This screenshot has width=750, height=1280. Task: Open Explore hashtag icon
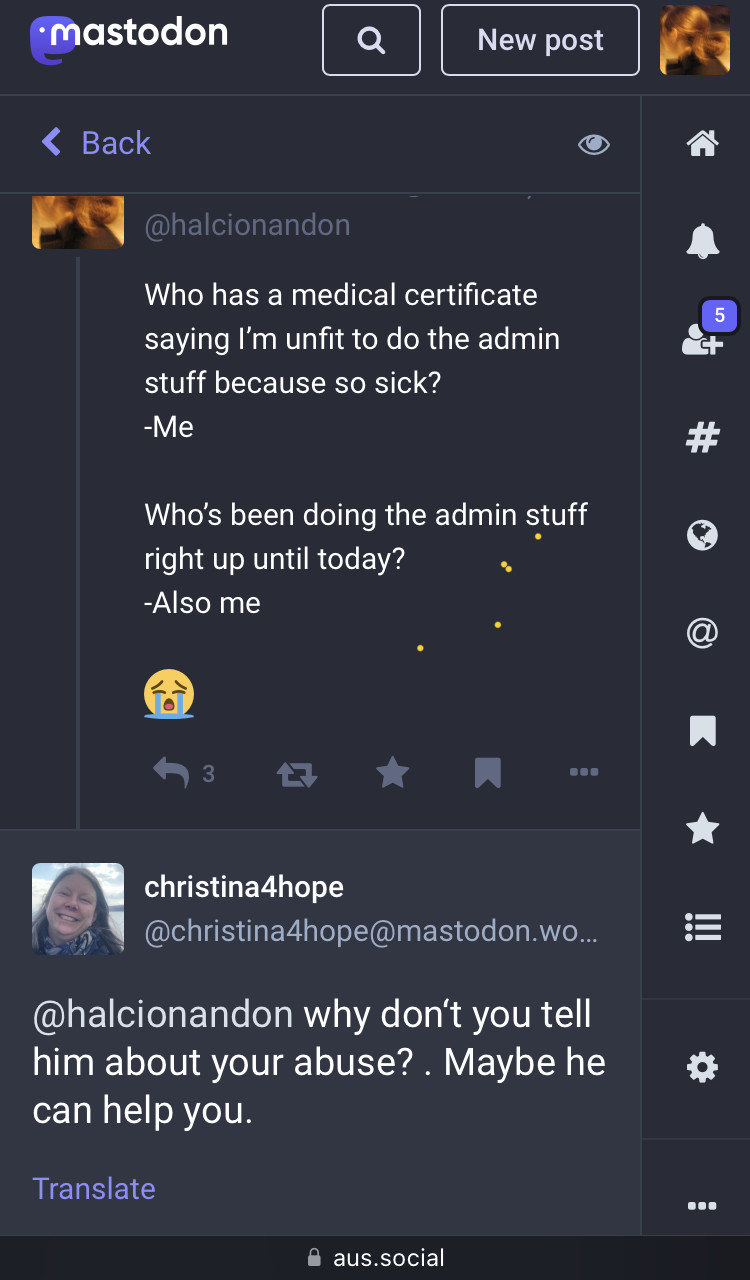702,437
